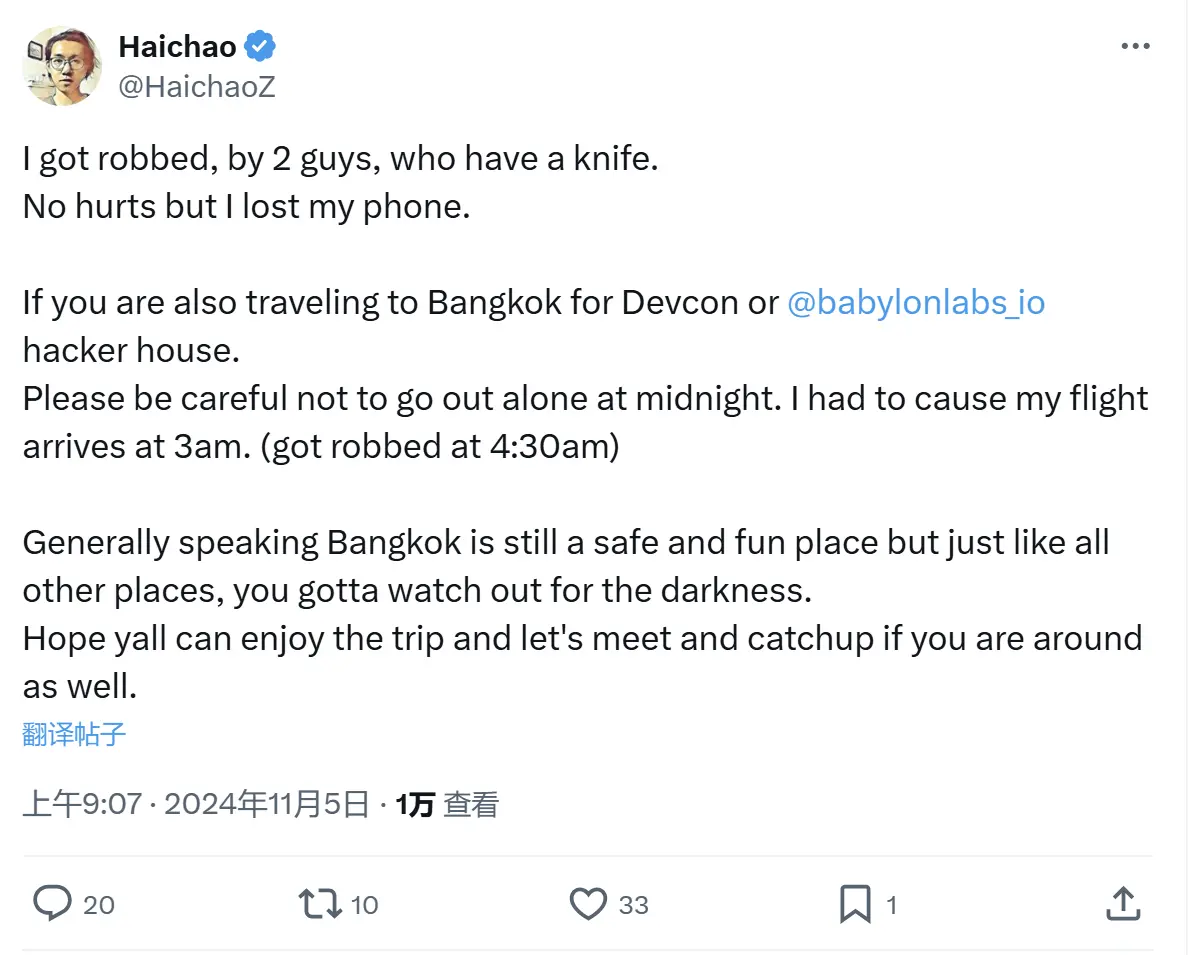
Task: Click the @HaichaoZ handle
Action: (197, 86)
